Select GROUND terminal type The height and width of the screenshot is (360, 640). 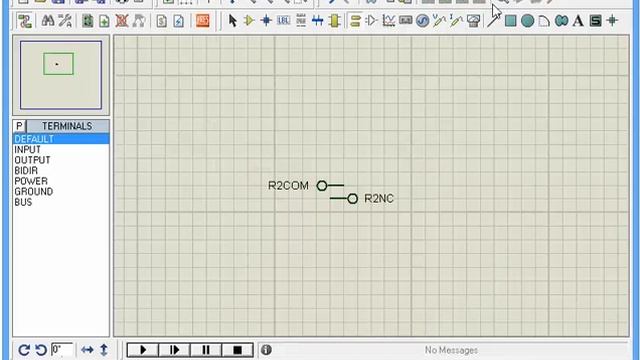[61, 192]
